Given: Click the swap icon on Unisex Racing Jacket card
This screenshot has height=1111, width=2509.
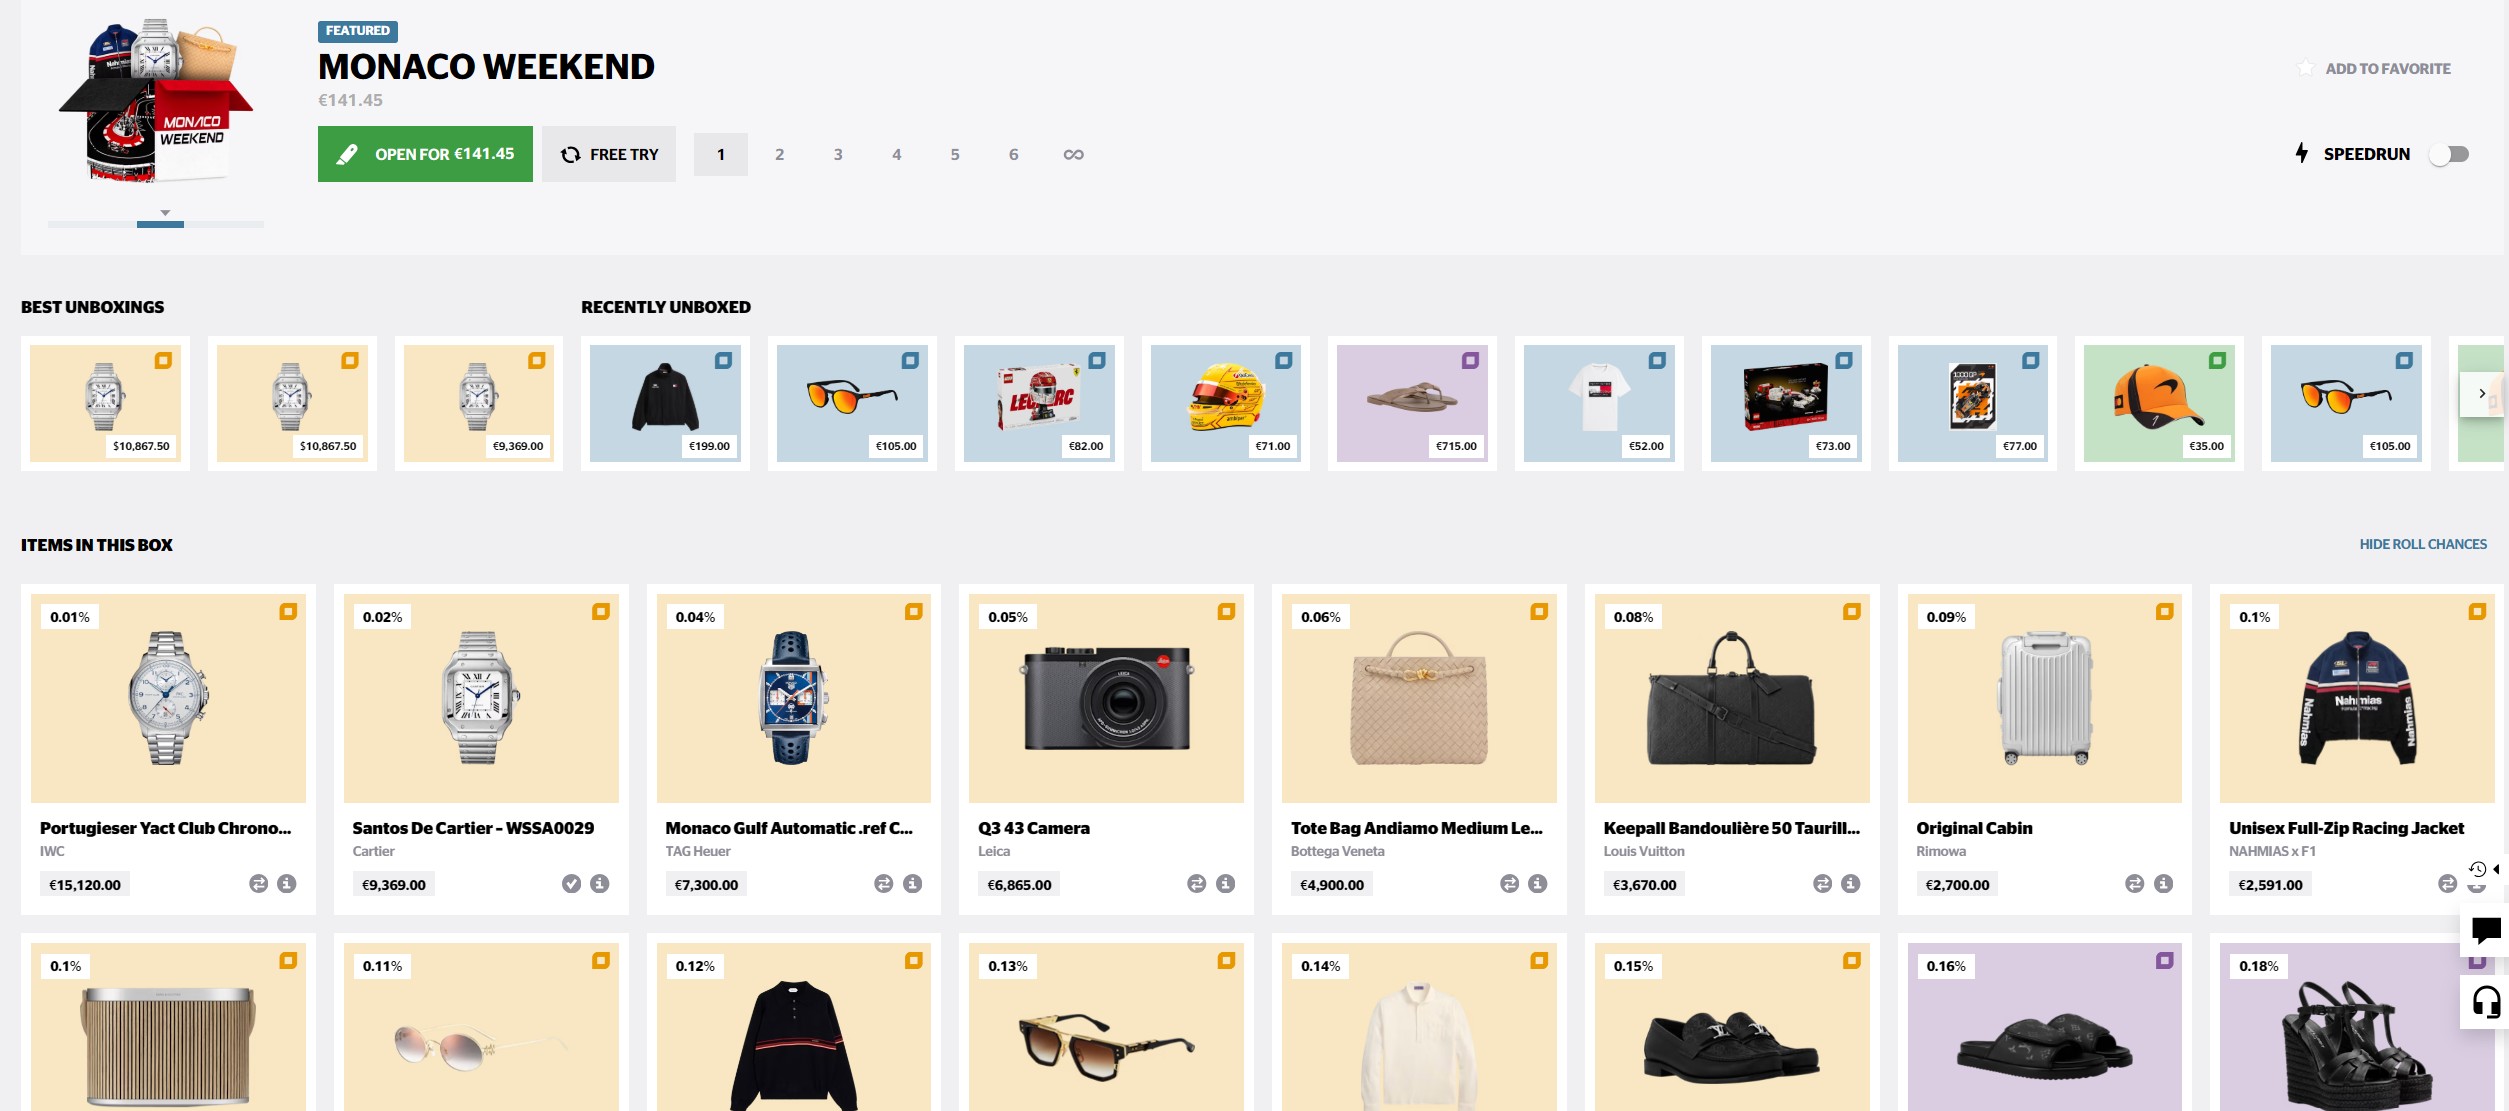Looking at the screenshot, I should click(2447, 884).
